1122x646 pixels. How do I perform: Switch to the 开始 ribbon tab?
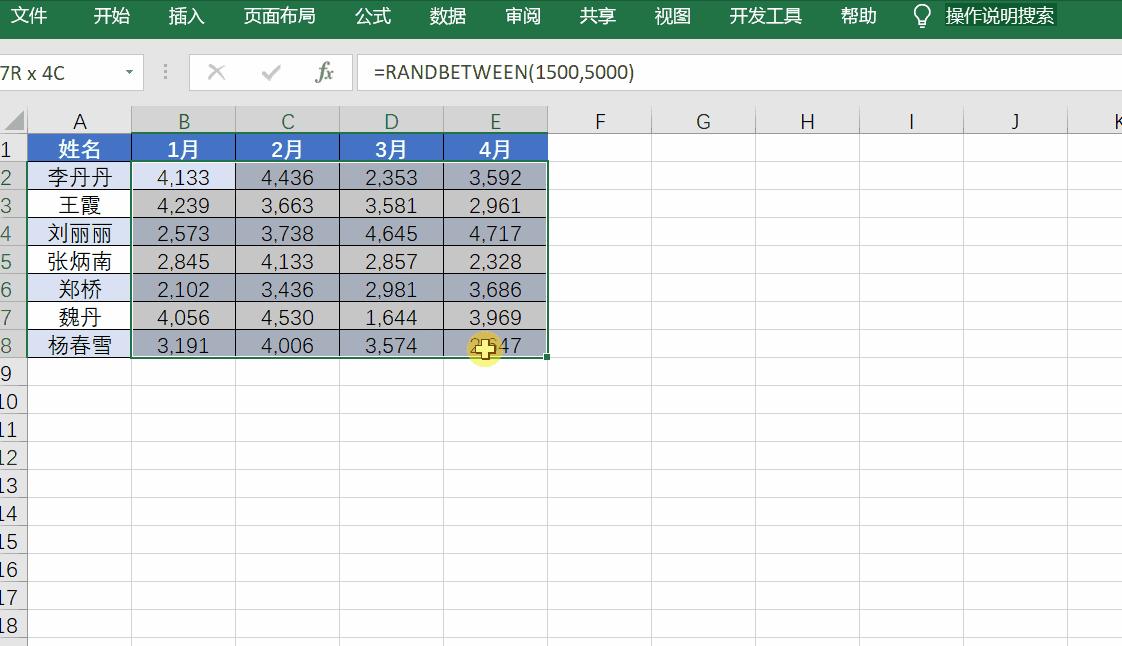[110, 16]
